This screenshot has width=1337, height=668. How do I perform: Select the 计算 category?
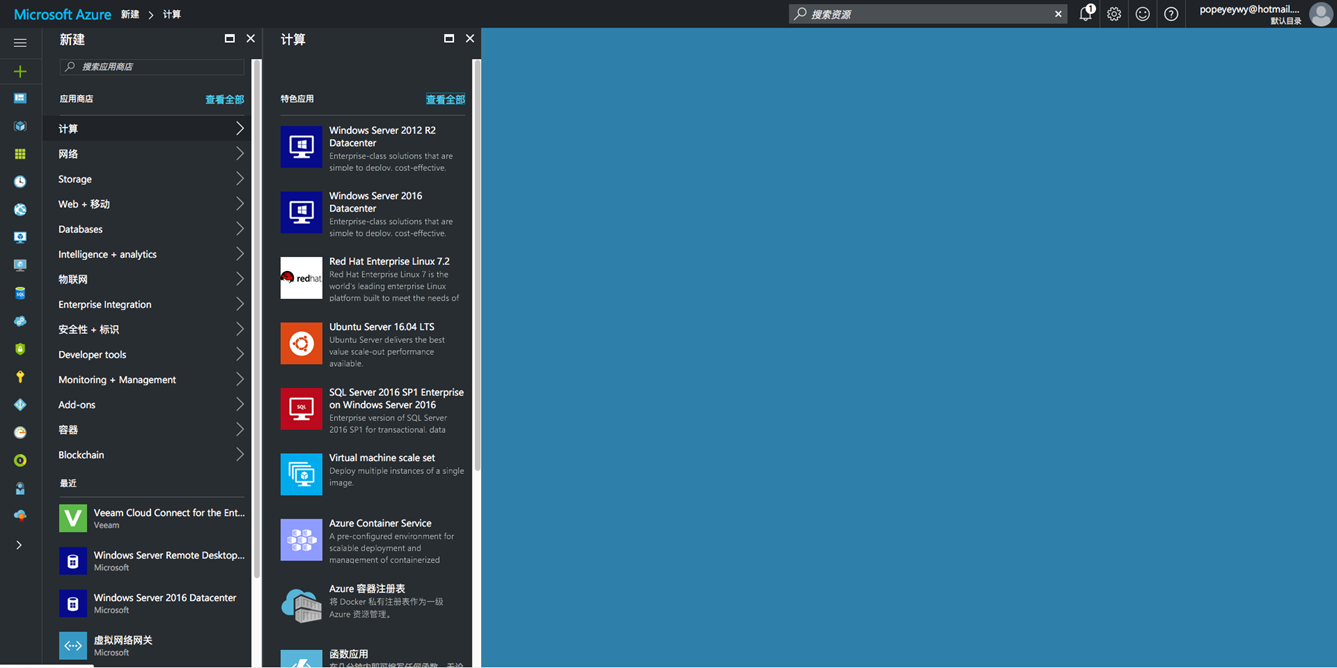[x=151, y=129]
